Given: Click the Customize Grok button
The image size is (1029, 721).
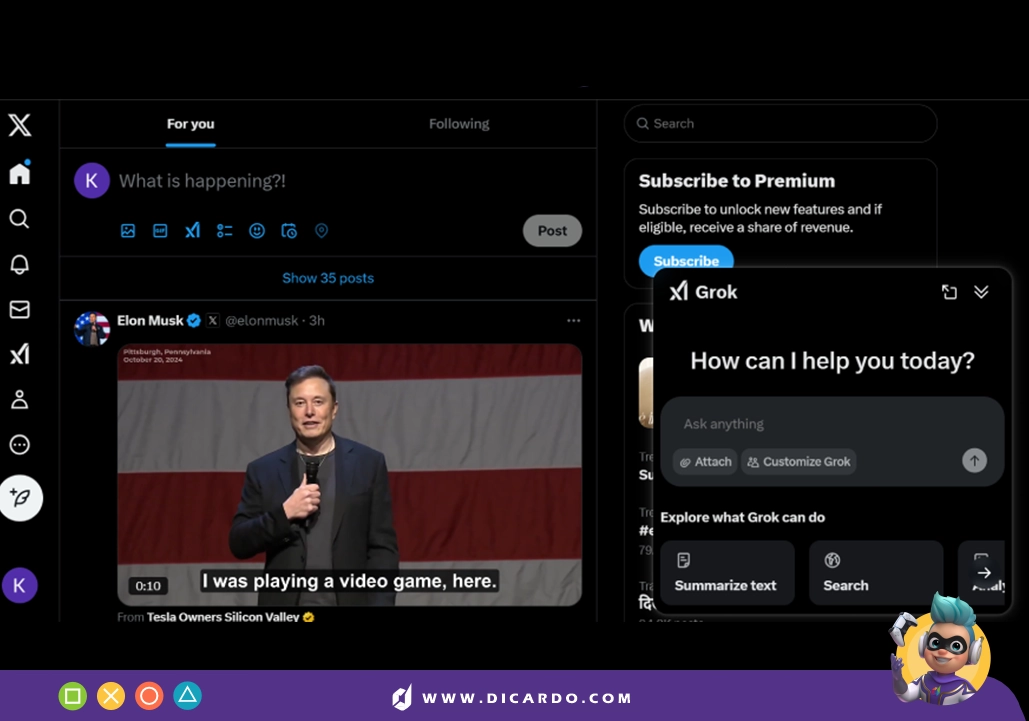Looking at the screenshot, I should pyautogui.click(x=799, y=462).
